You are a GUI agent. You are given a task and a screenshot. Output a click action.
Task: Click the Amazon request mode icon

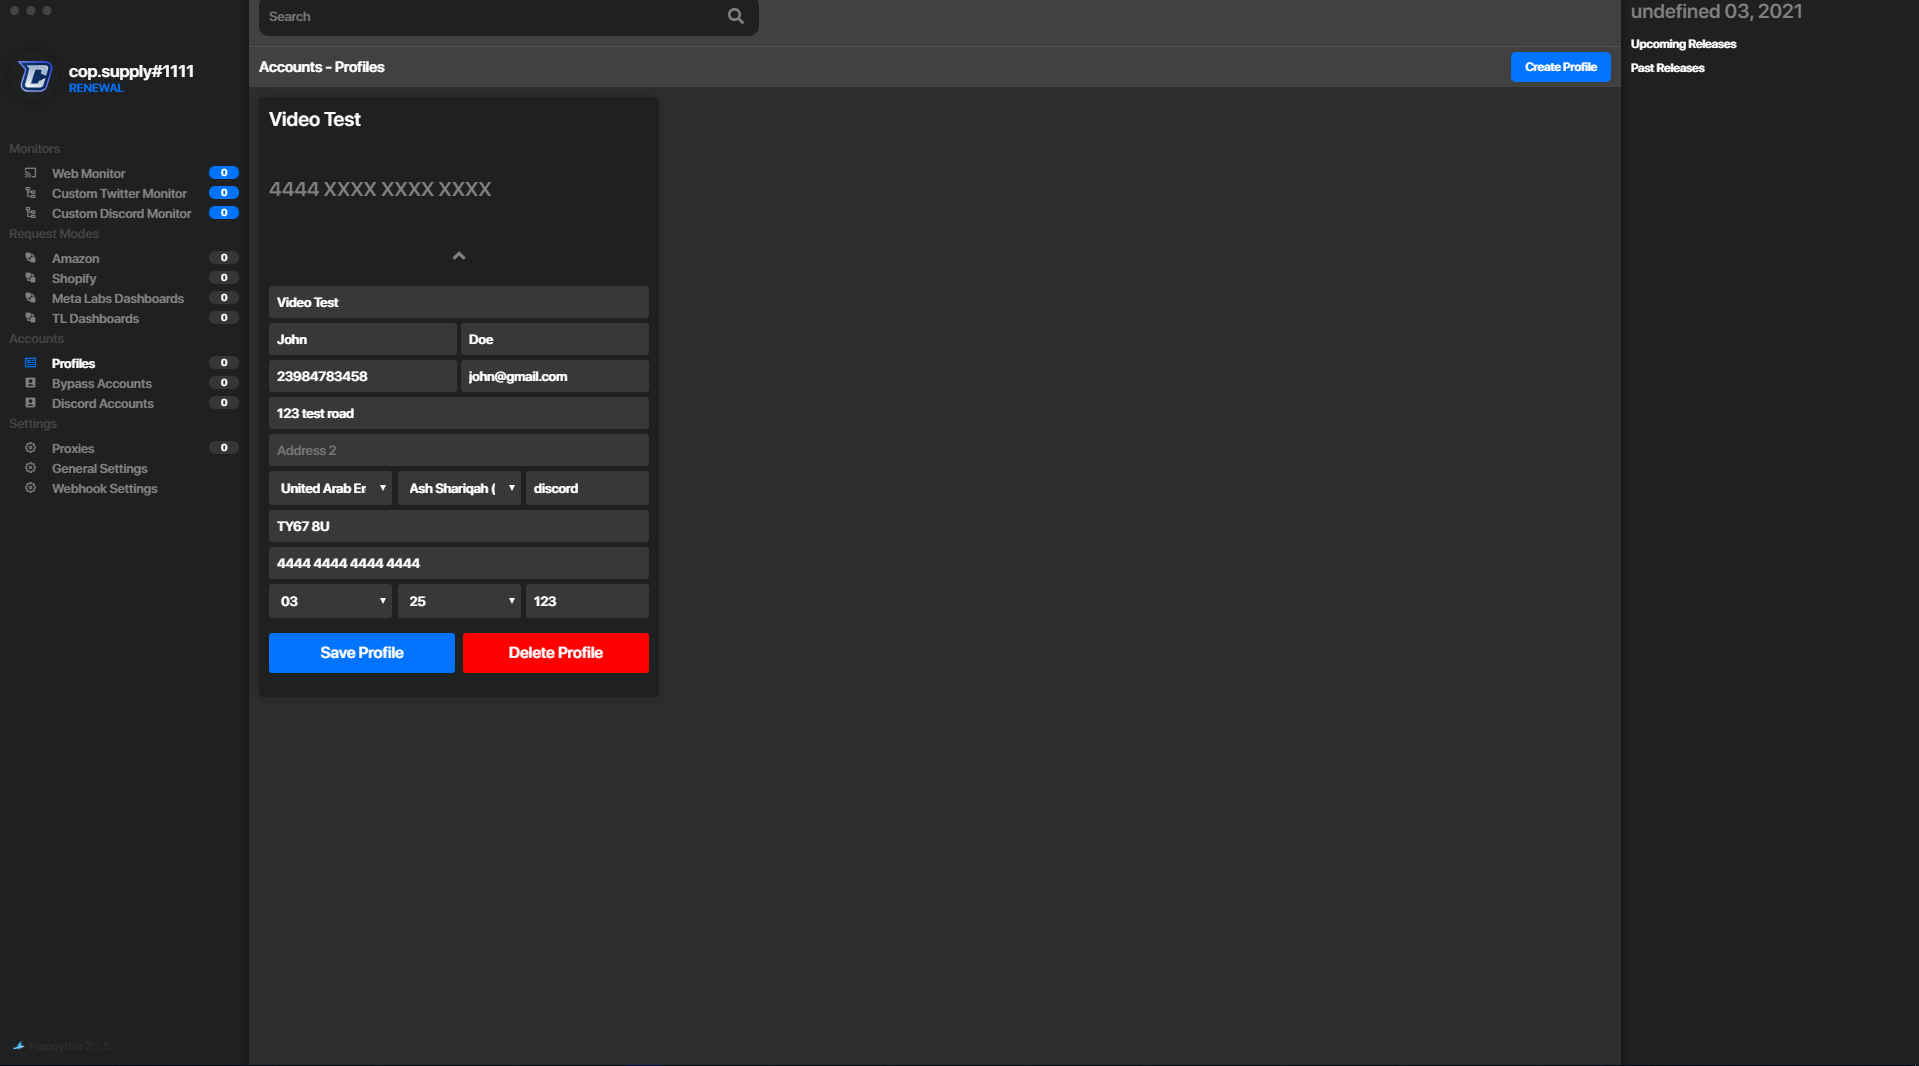31,258
